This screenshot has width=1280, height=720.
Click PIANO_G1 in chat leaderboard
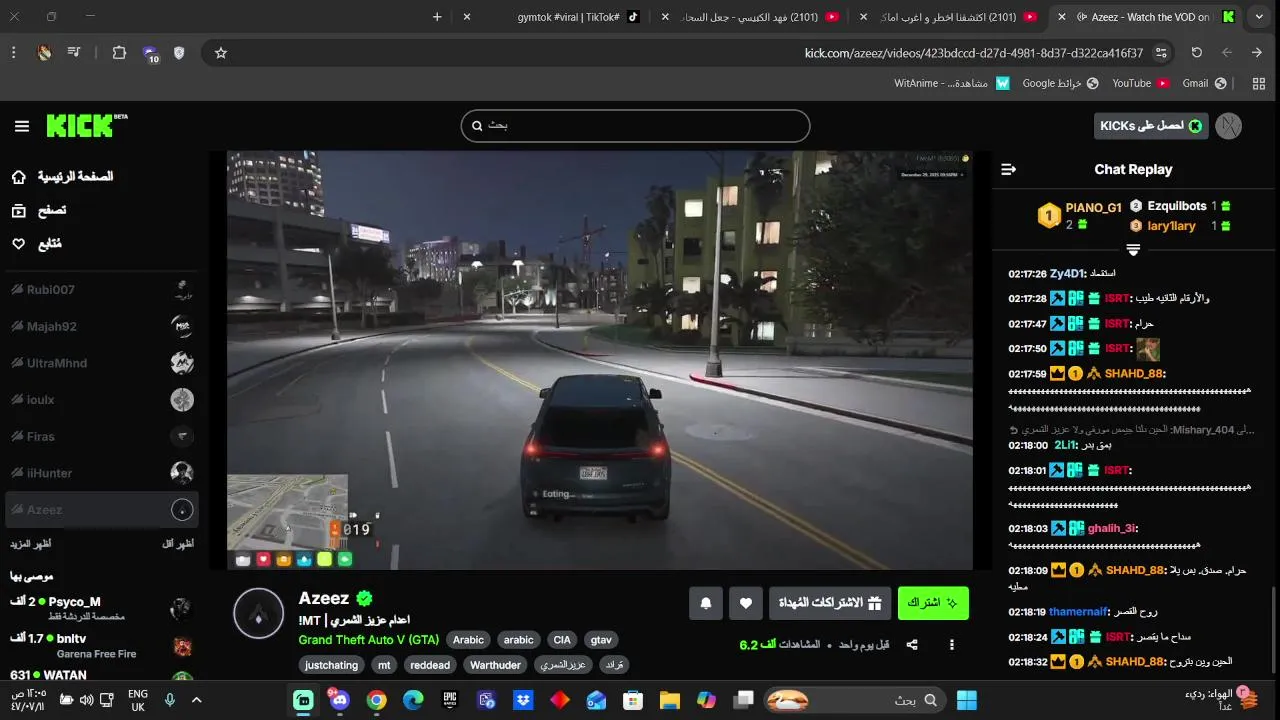click(1093, 208)
